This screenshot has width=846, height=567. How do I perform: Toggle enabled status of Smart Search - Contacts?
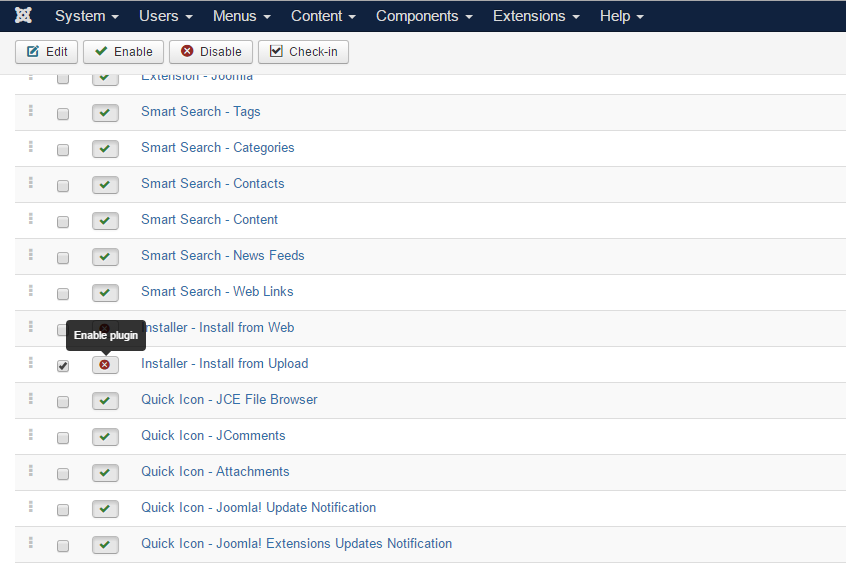105,185
